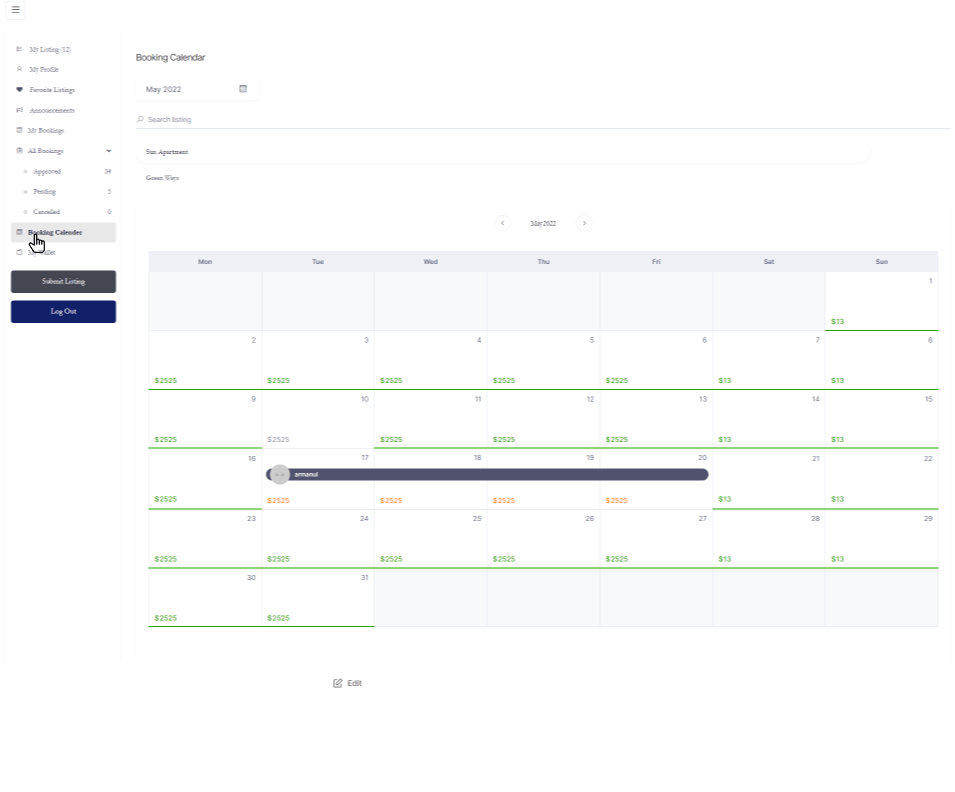Viewport: 955px width, 792px height.
Task: Open the My Bookings menu item
Action: click(46, 131)
